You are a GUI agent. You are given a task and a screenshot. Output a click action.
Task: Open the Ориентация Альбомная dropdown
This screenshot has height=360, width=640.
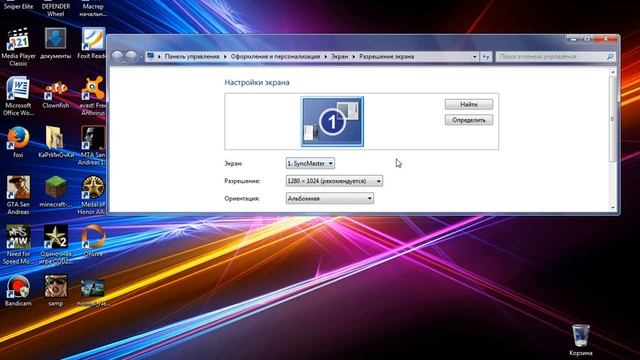click(329, 198)
